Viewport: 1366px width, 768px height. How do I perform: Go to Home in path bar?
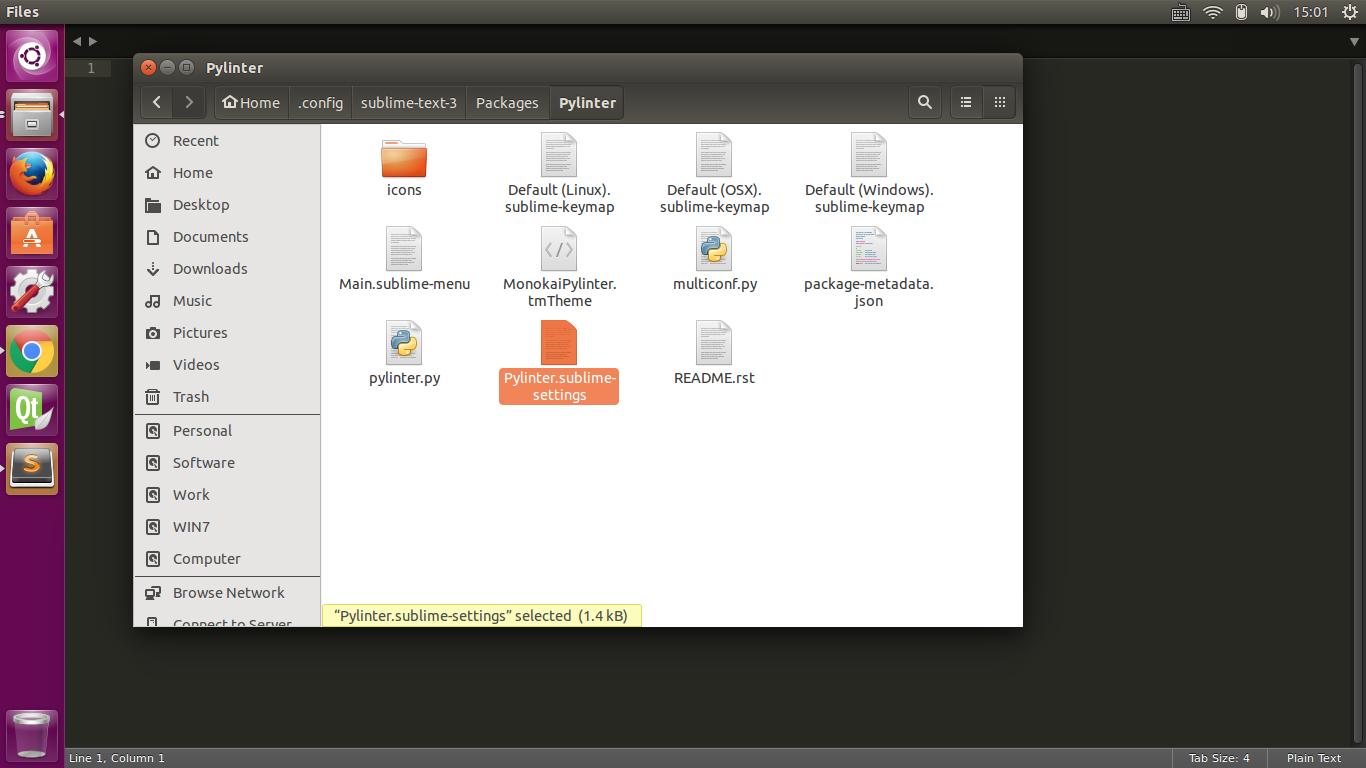(251, 102)
